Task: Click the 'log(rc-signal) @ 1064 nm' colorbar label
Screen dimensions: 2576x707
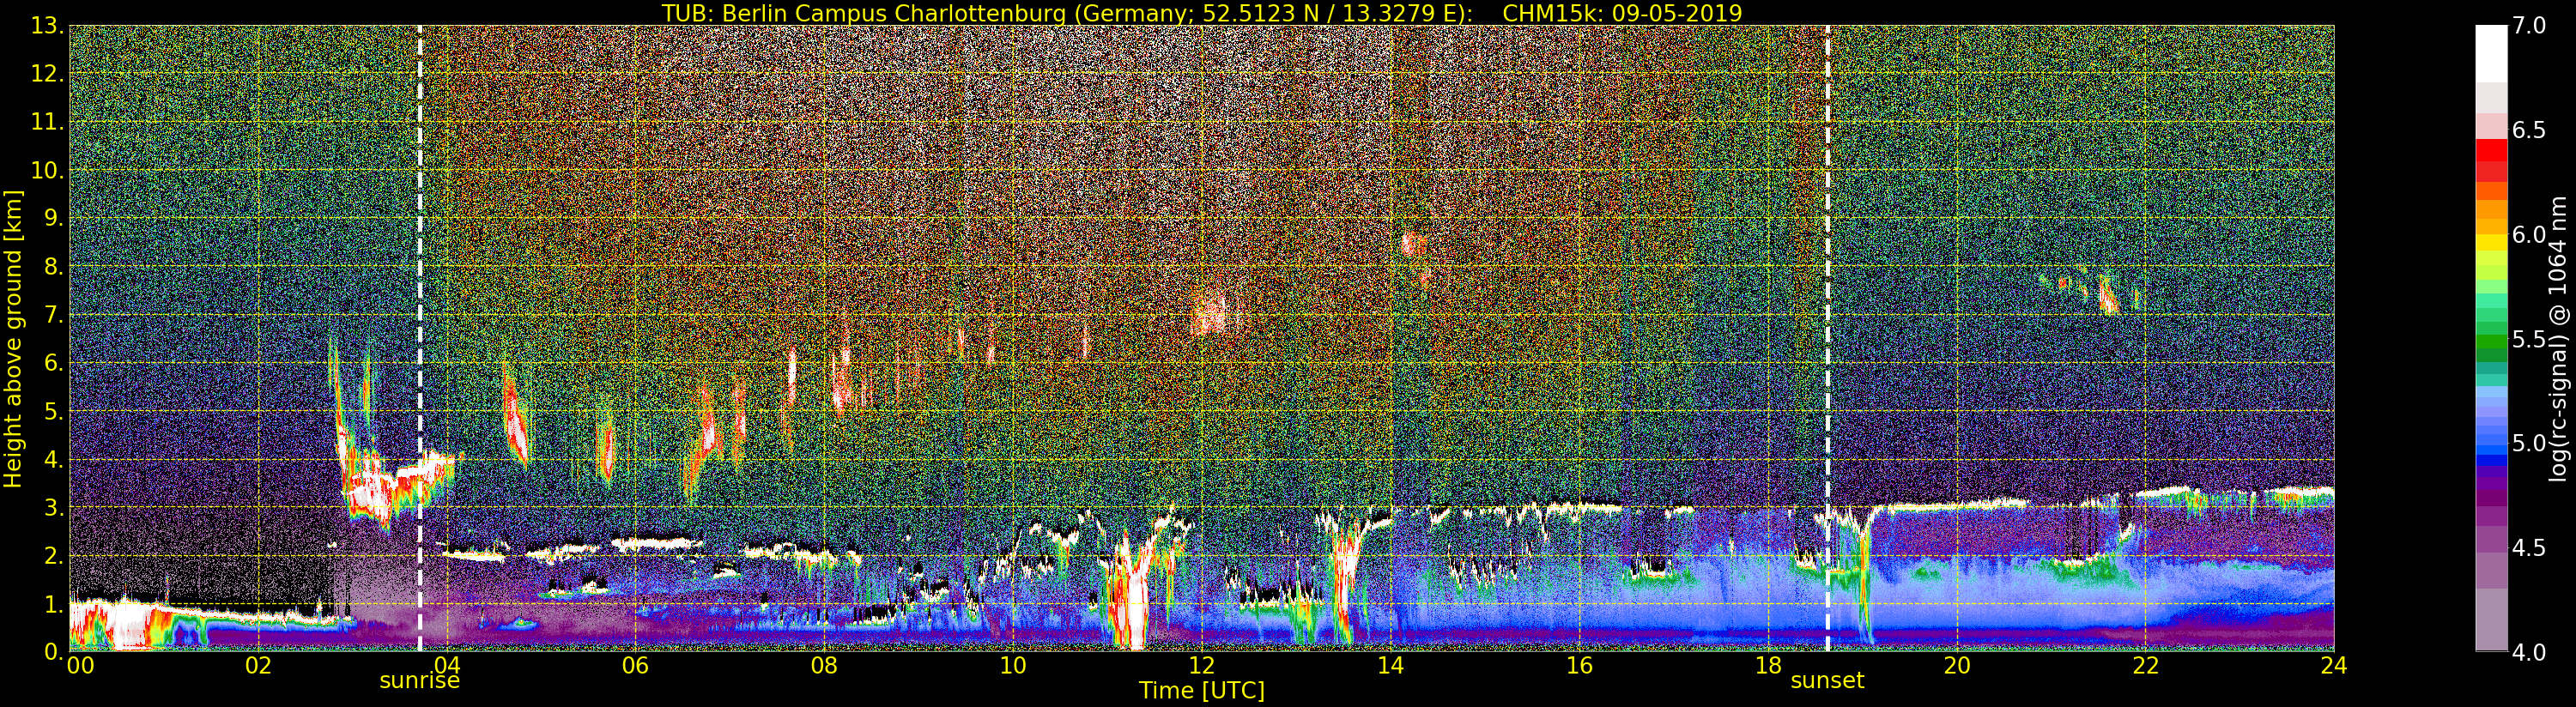Action: point(2557,339)
